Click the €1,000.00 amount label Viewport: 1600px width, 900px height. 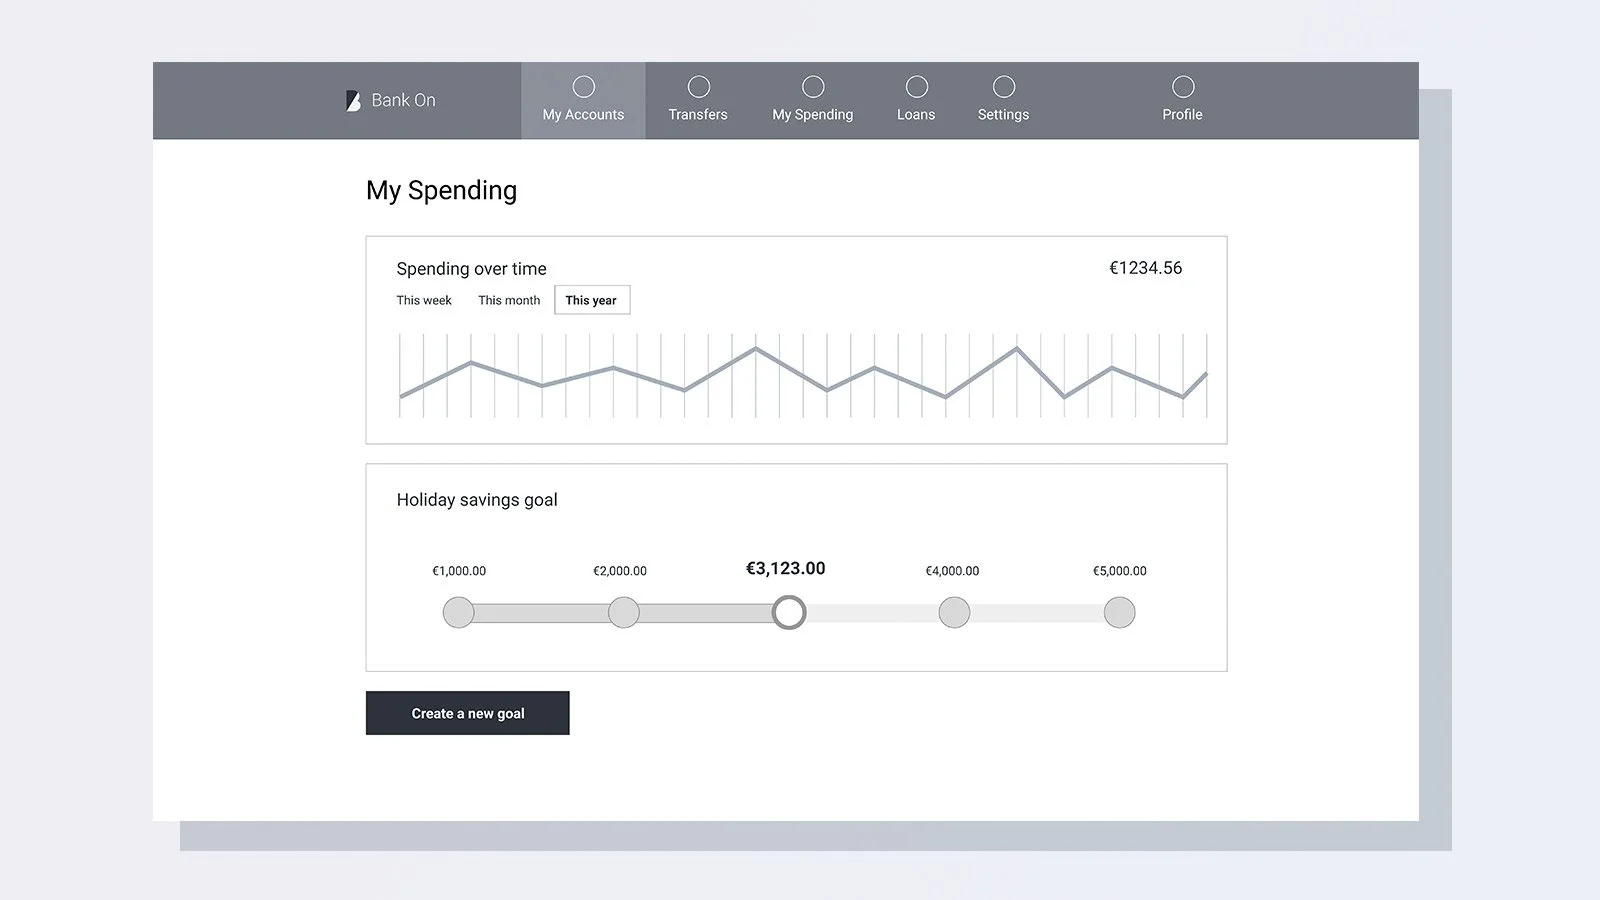coord(459,571)
